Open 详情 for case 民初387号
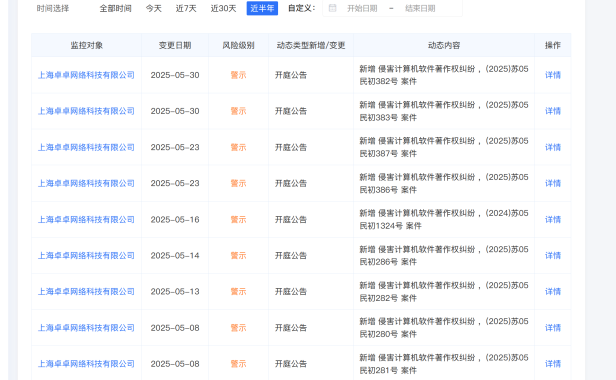616x380 pixels. tap(553, 147)
